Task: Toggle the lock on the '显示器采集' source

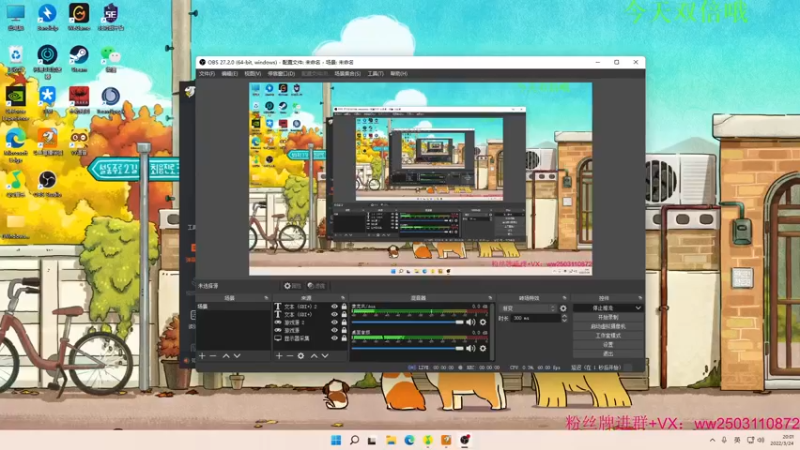Action: point(344,338)
